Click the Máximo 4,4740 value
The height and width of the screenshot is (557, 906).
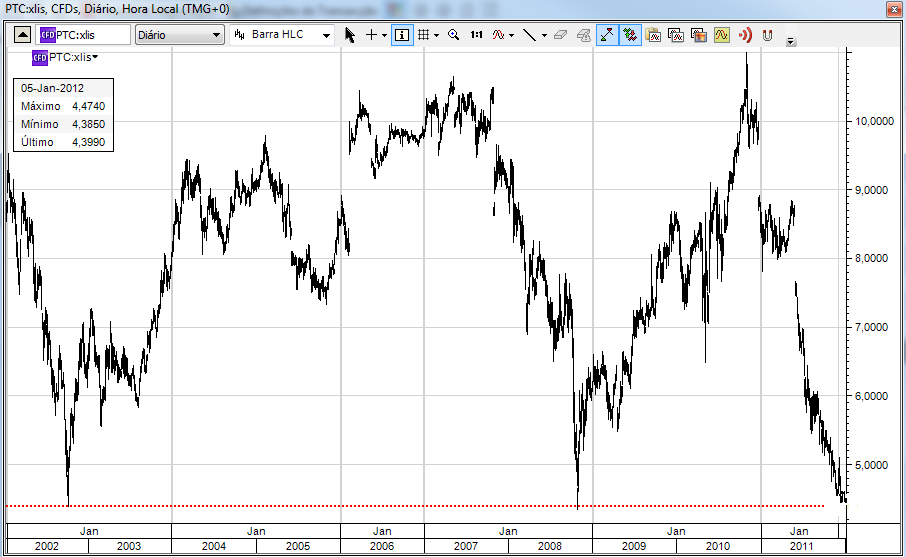(x=88, y=106)
